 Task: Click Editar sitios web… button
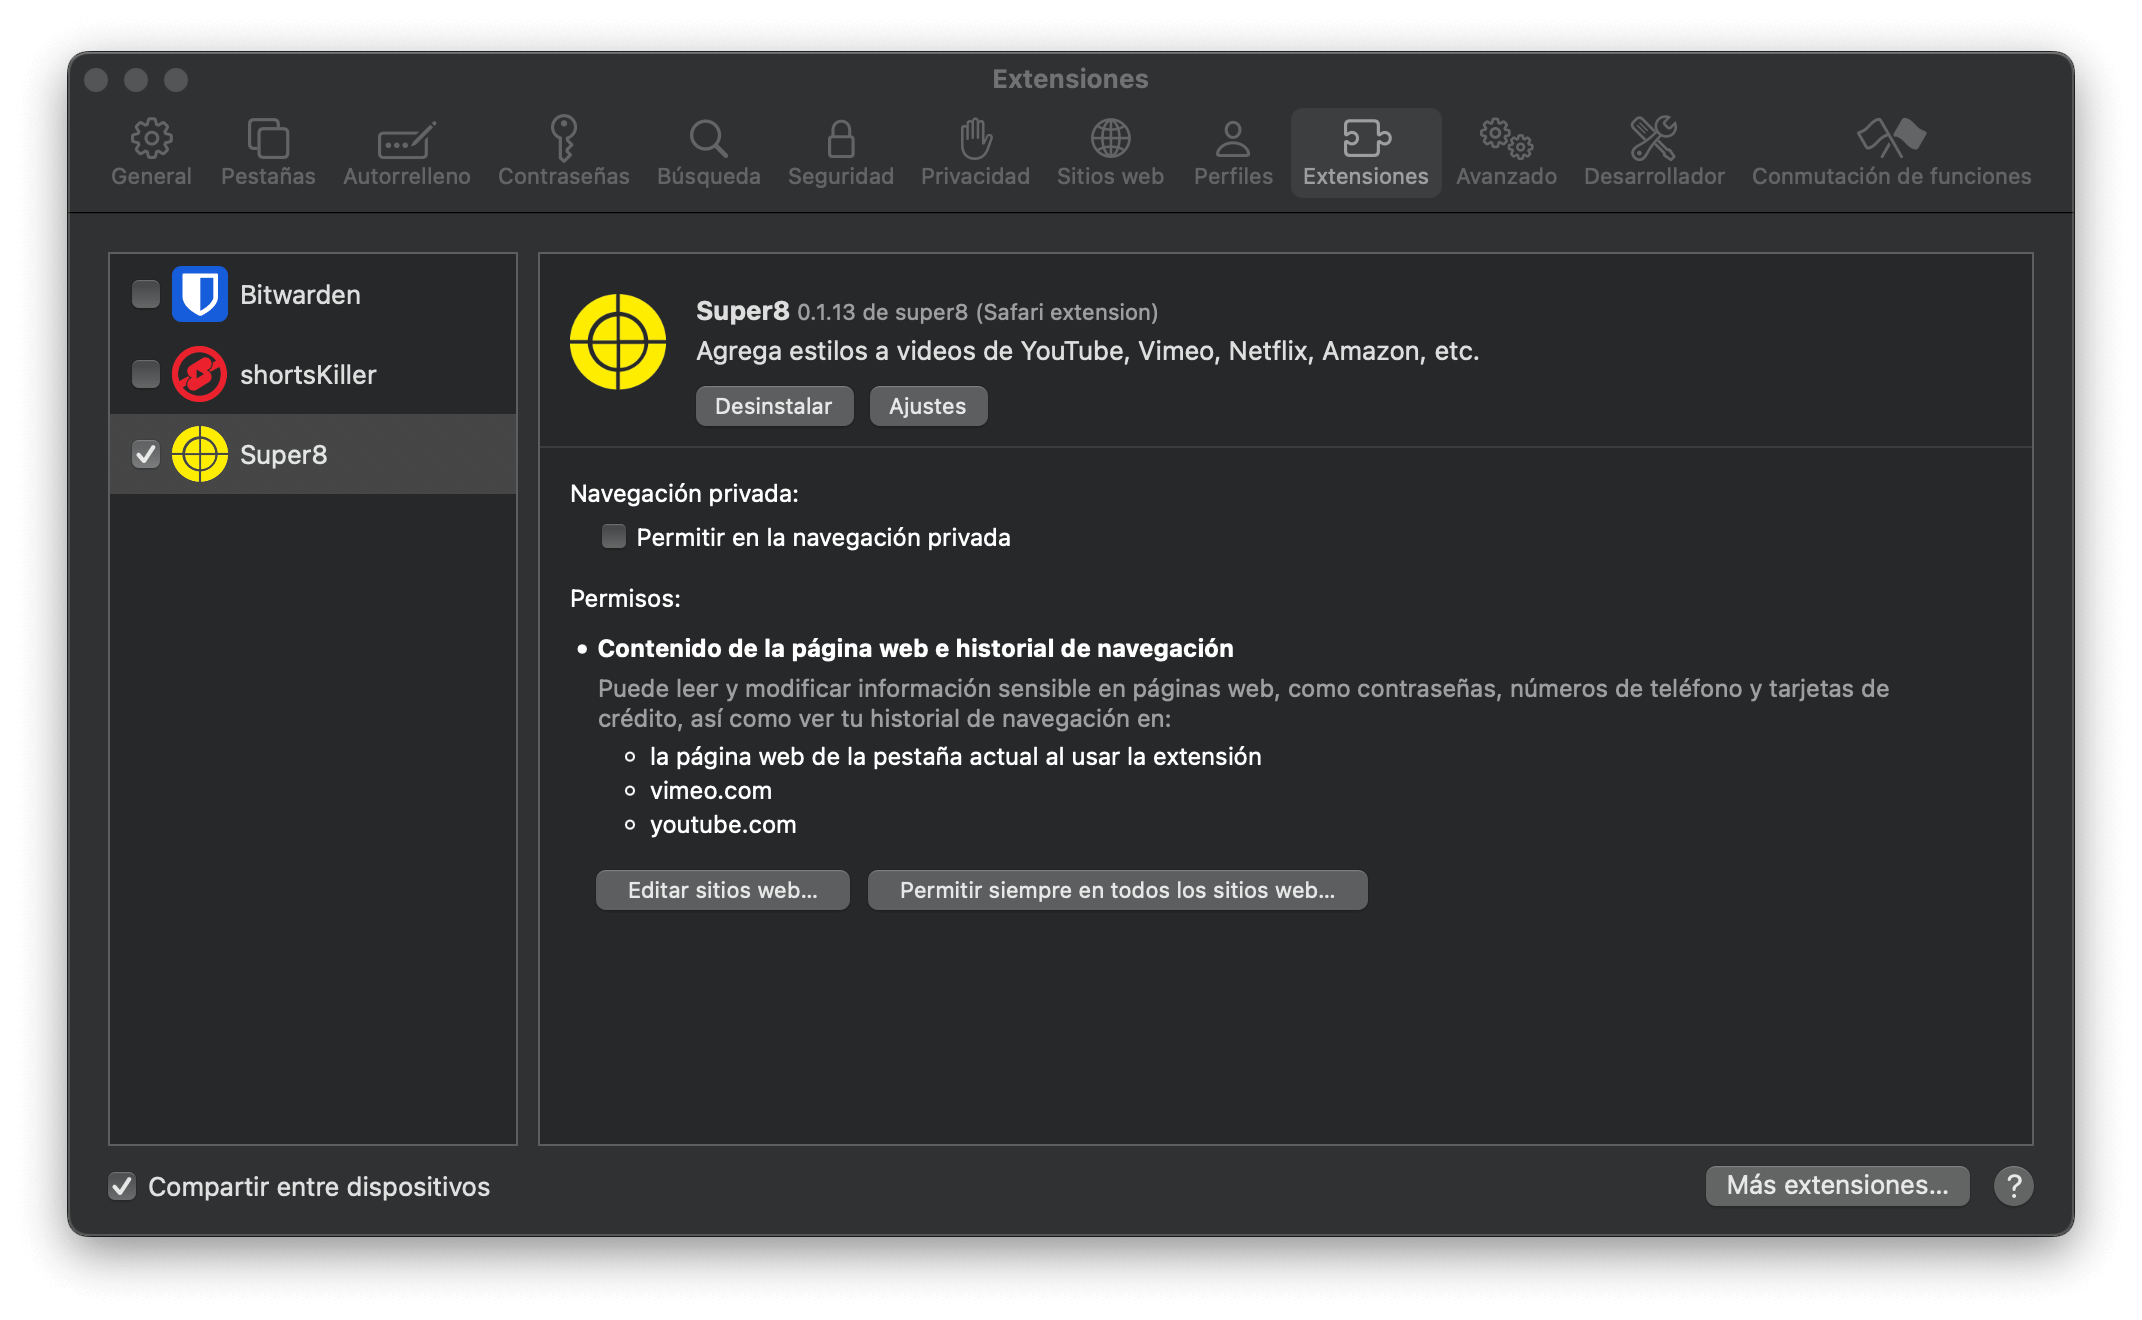pyautogui.click(x=722, y=890)
